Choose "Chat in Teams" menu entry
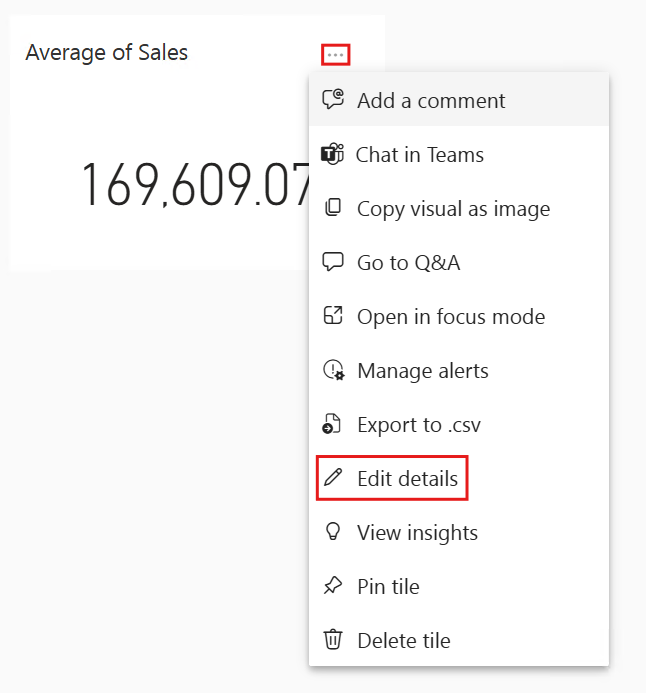The image size is (646, 693). click(420, 154)
